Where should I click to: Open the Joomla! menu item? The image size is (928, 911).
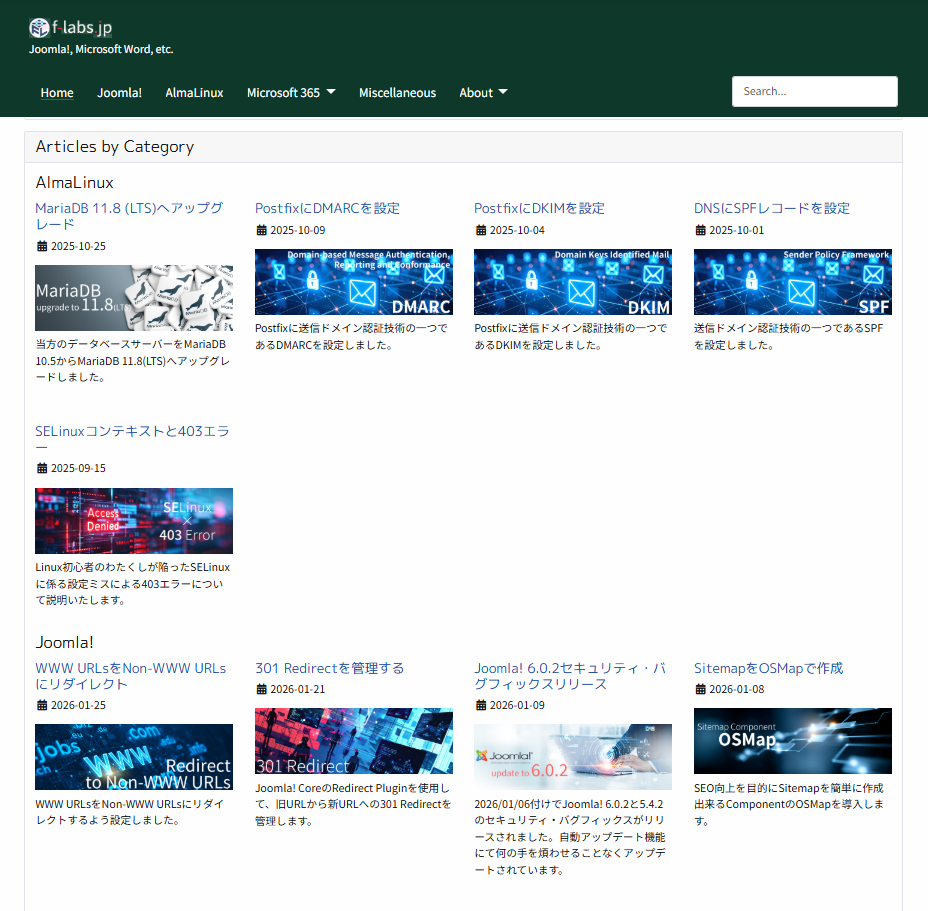119,92
